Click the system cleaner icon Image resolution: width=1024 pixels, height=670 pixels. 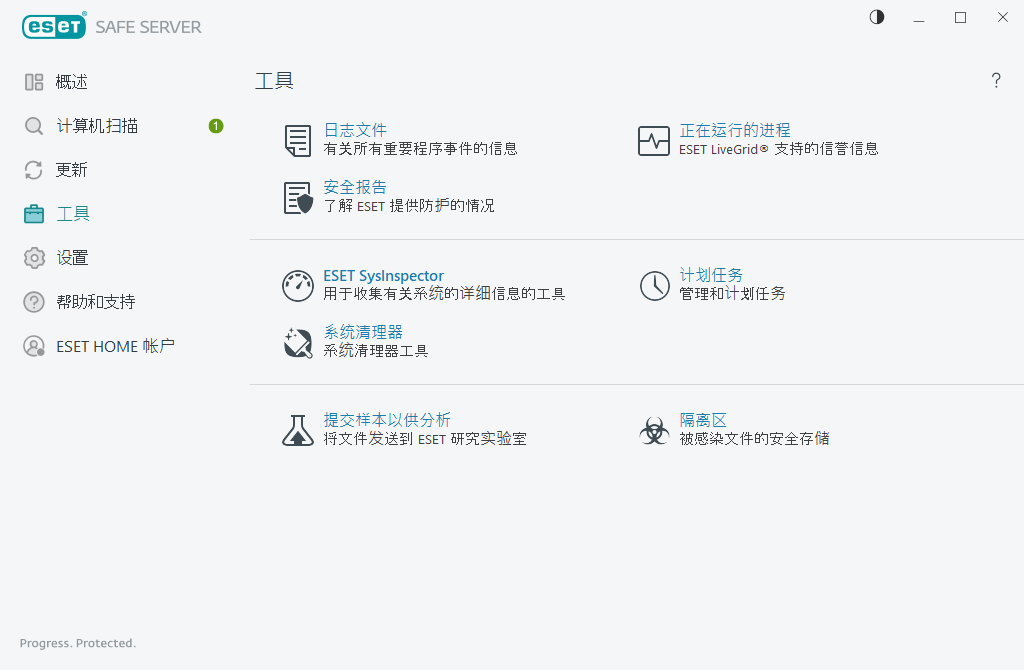[298, 342]
